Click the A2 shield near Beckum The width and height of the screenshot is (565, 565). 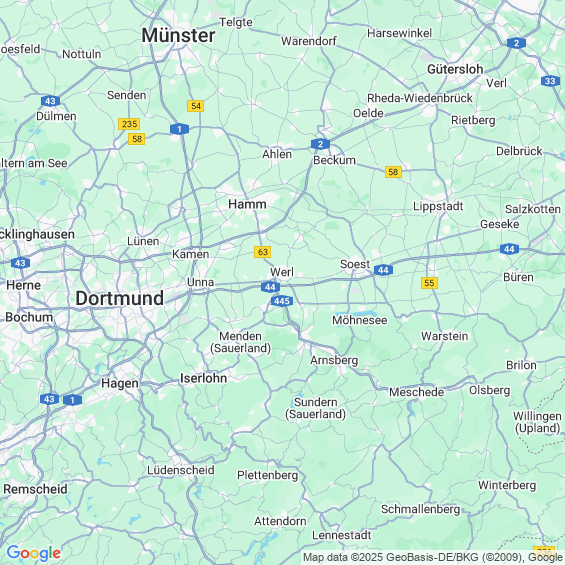point(320,144)
